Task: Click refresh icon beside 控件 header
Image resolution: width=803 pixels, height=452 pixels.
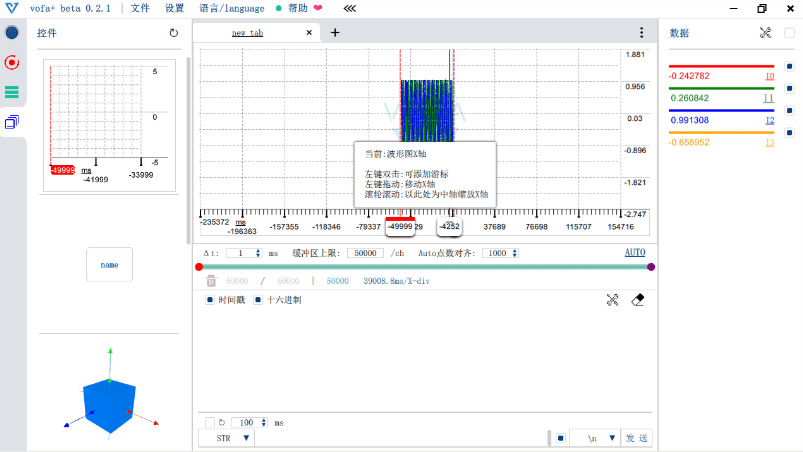Action: click(174, 33)
